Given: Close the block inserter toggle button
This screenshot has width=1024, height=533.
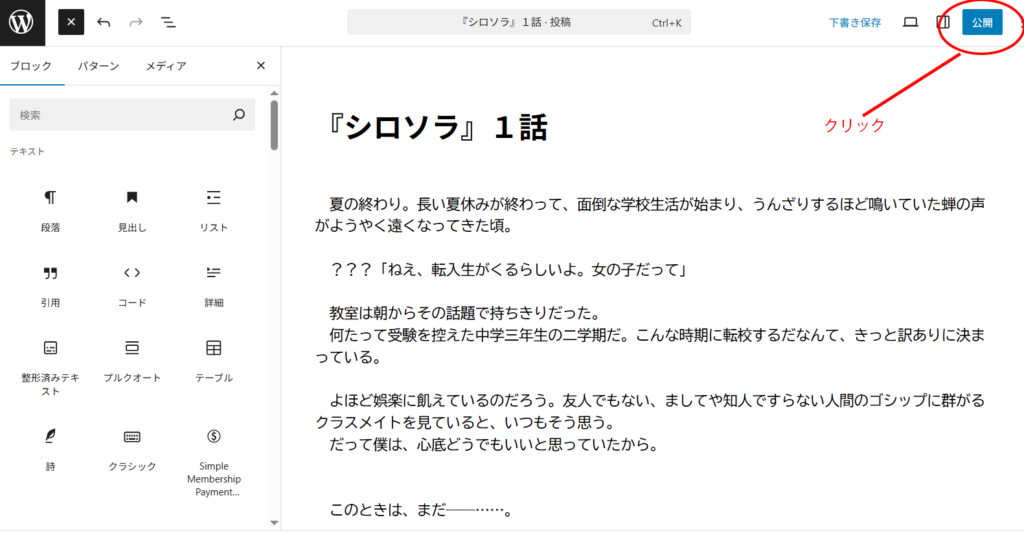Looking at the screenshot, I should click(x=71, y=22).
